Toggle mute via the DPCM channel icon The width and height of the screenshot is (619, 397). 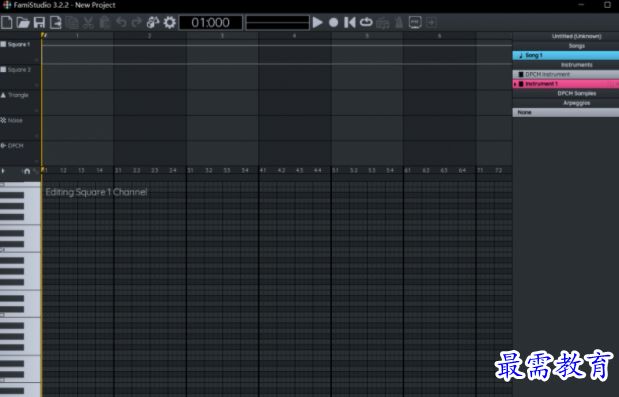tap(3, 145)
